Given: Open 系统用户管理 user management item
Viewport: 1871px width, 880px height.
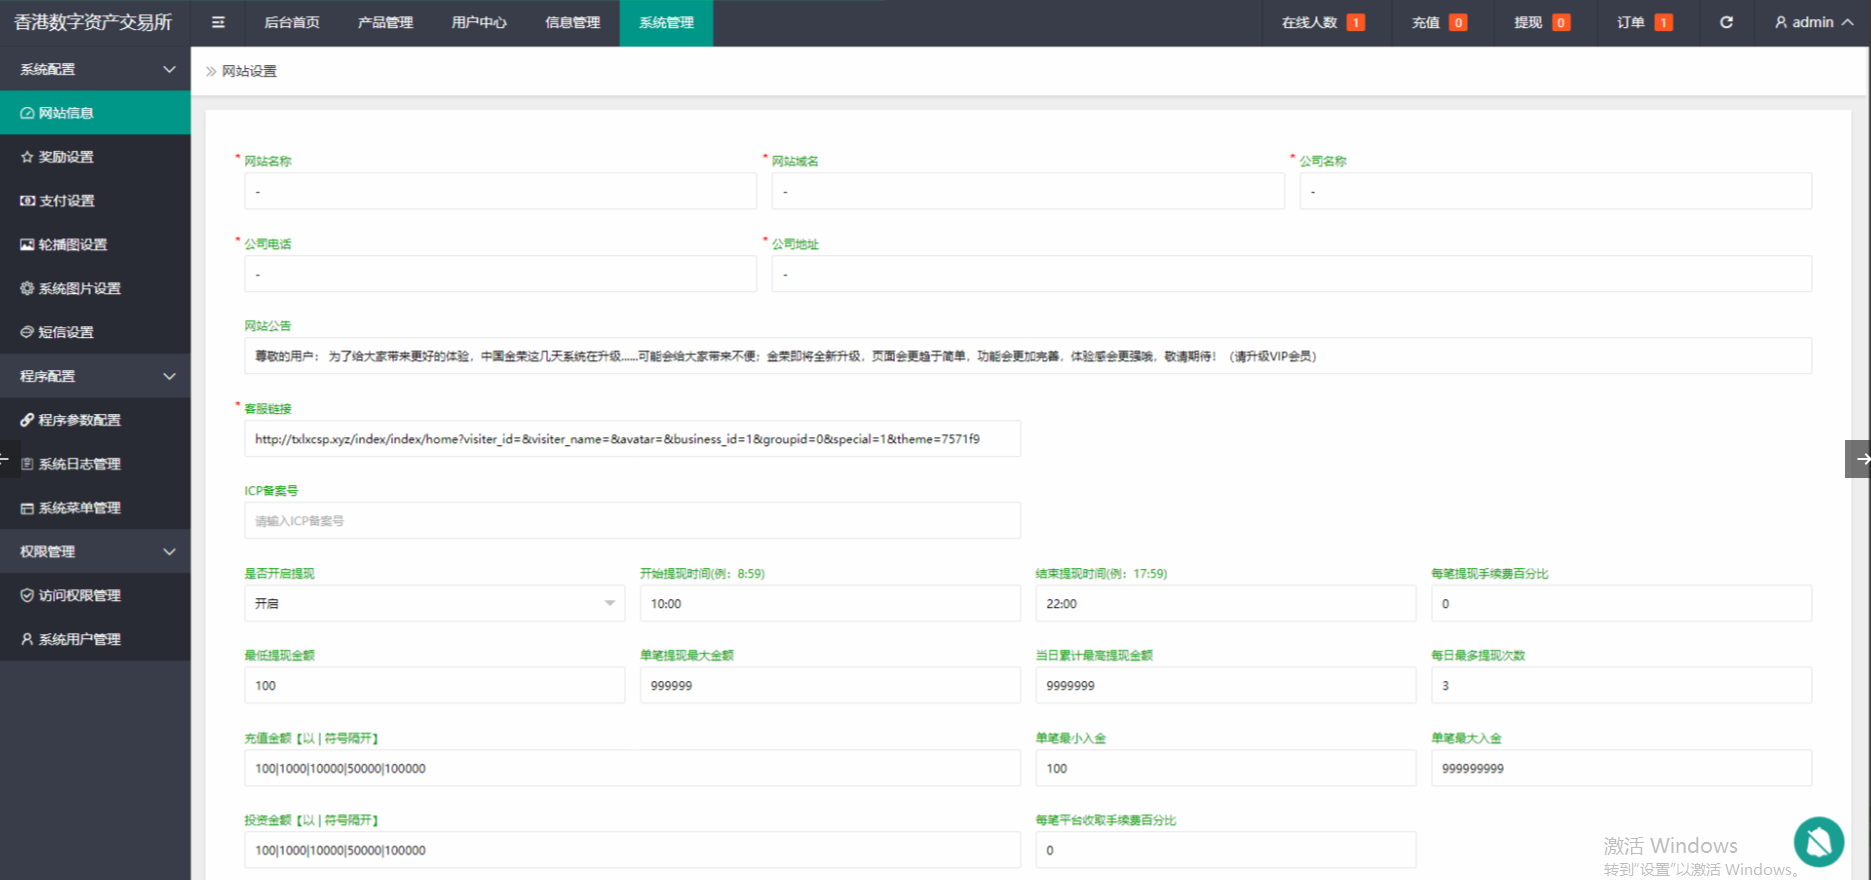Looking at the screenshot, I should (79, 639).
